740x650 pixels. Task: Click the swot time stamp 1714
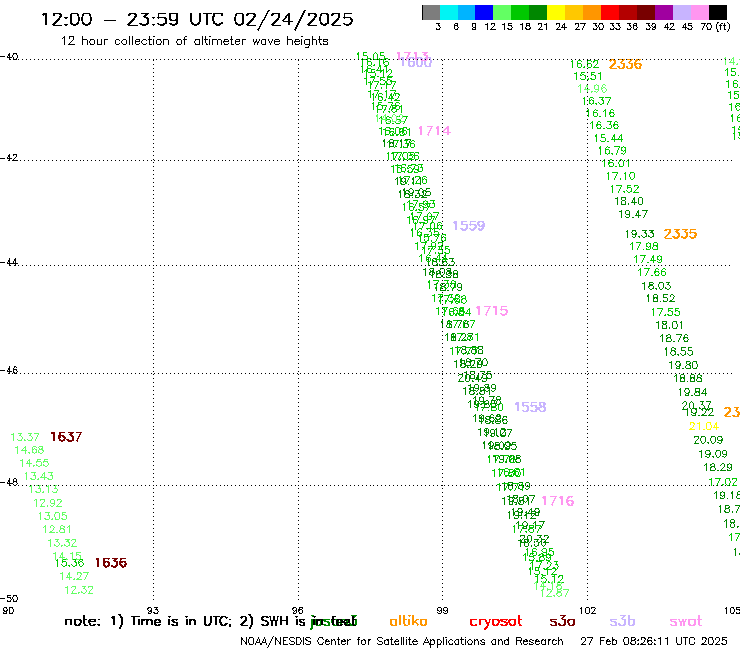point(434,131)
